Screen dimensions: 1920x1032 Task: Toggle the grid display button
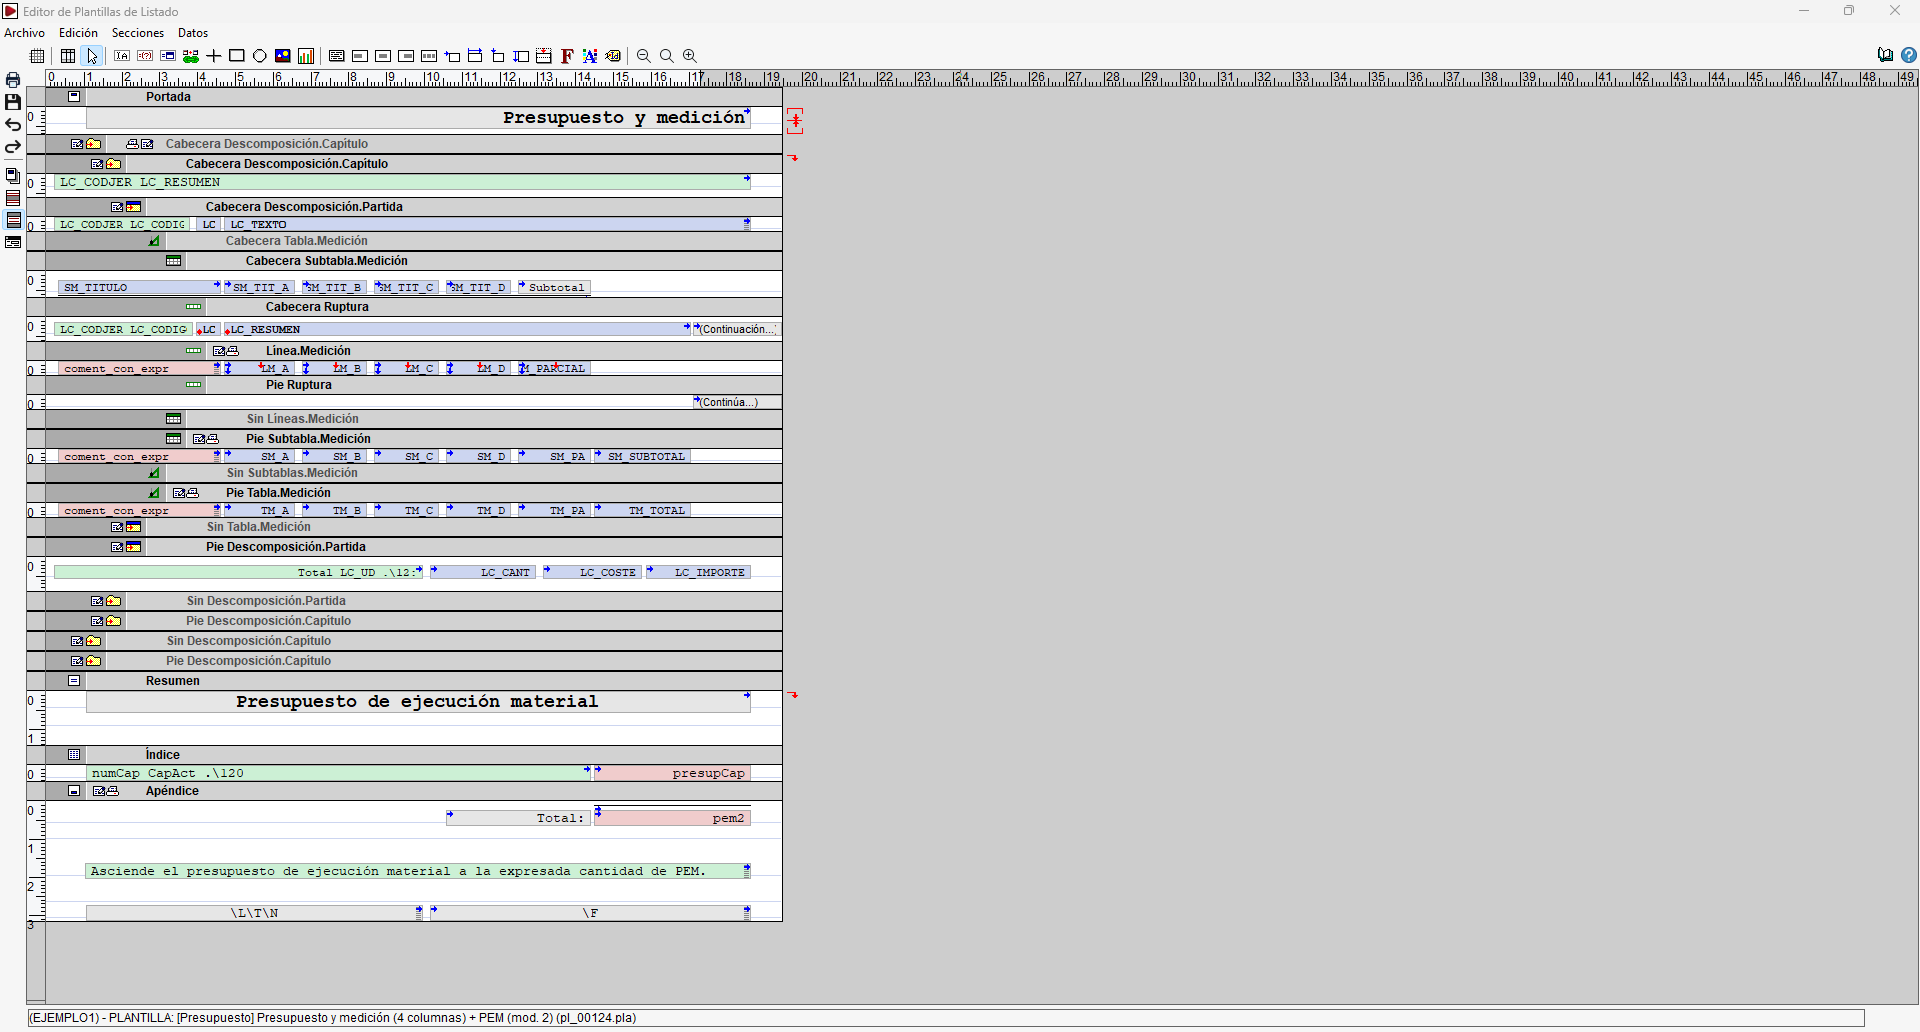[37, 56]
